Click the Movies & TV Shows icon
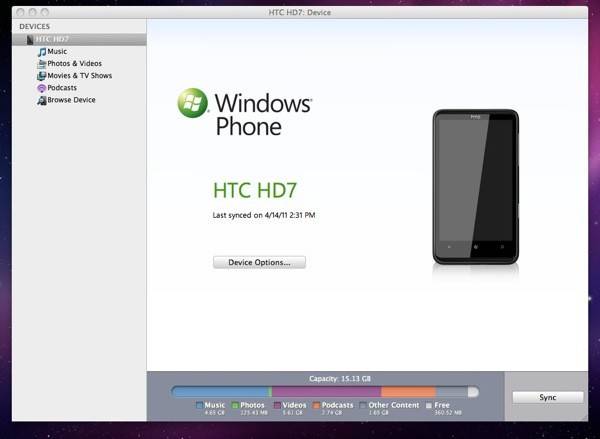Screen dimensions: 600x439 41,76
